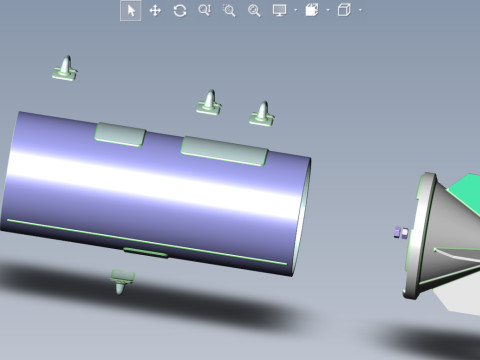This screenshot has width=480, height=360.
Task: Select the Zoom to area tool
Action: click(229, 11)
